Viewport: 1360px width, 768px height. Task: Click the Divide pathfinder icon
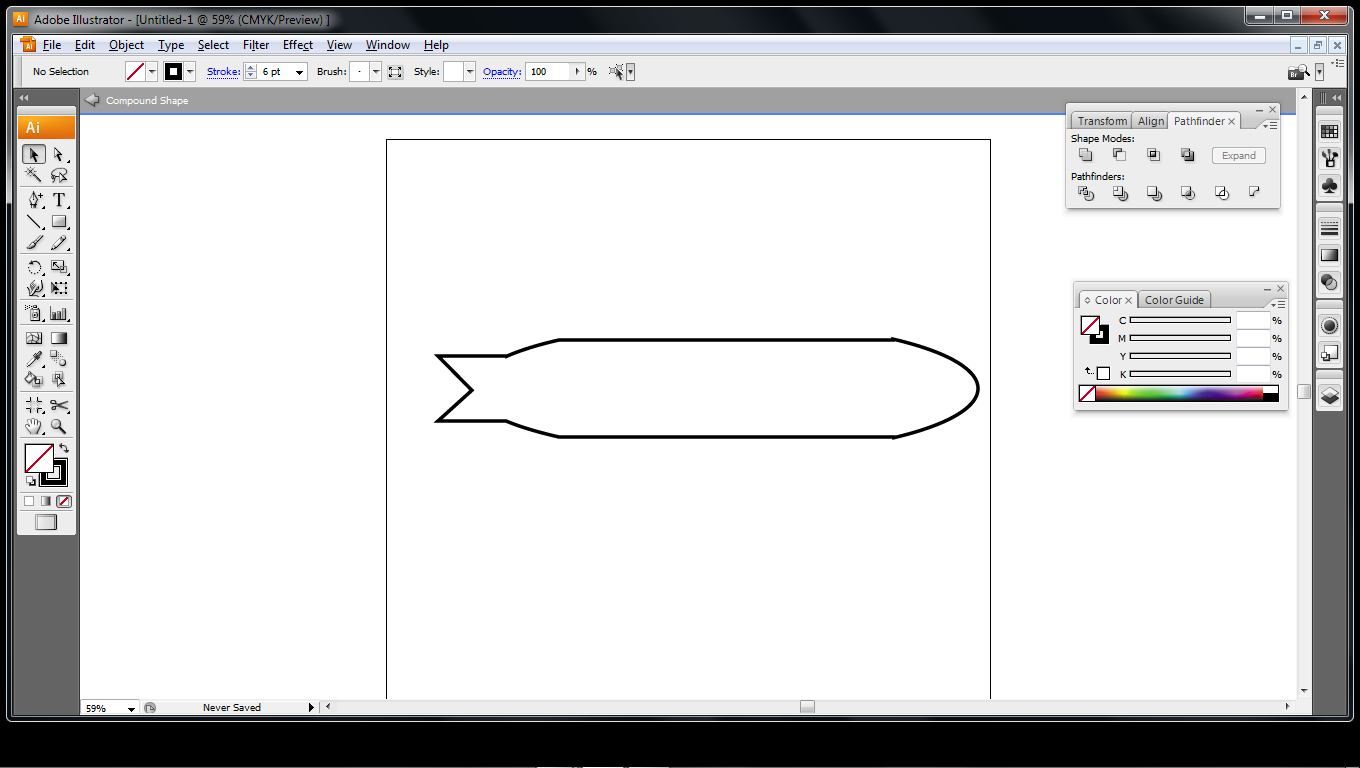point(1086,193)
